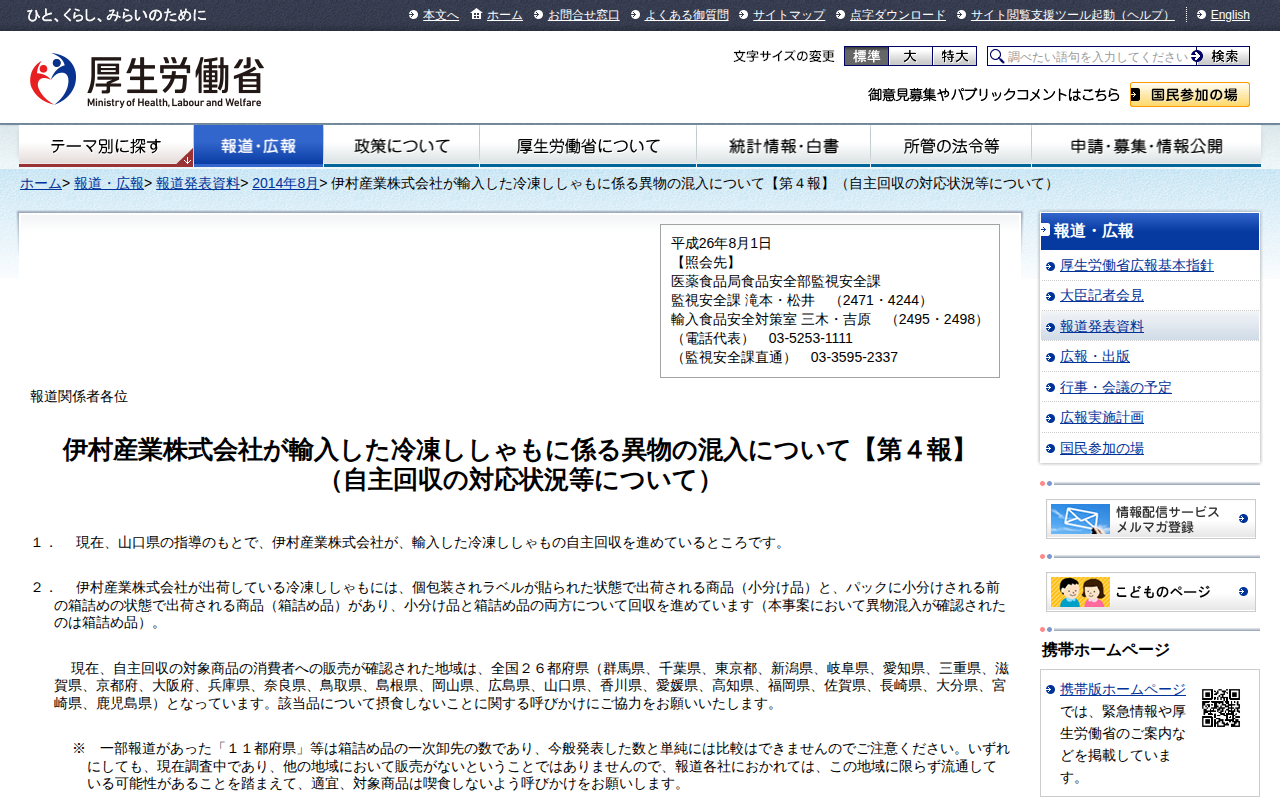The image size is (1280, 800).
Task: Click the 厚生労働省 ministry logo
Action: click(x=147, y=80)
